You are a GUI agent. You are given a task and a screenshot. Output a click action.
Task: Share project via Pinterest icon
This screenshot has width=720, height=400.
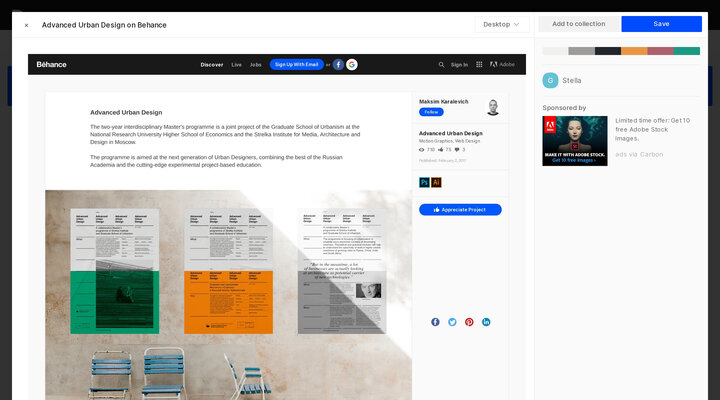pyautogui.click(x=469, y=322)
